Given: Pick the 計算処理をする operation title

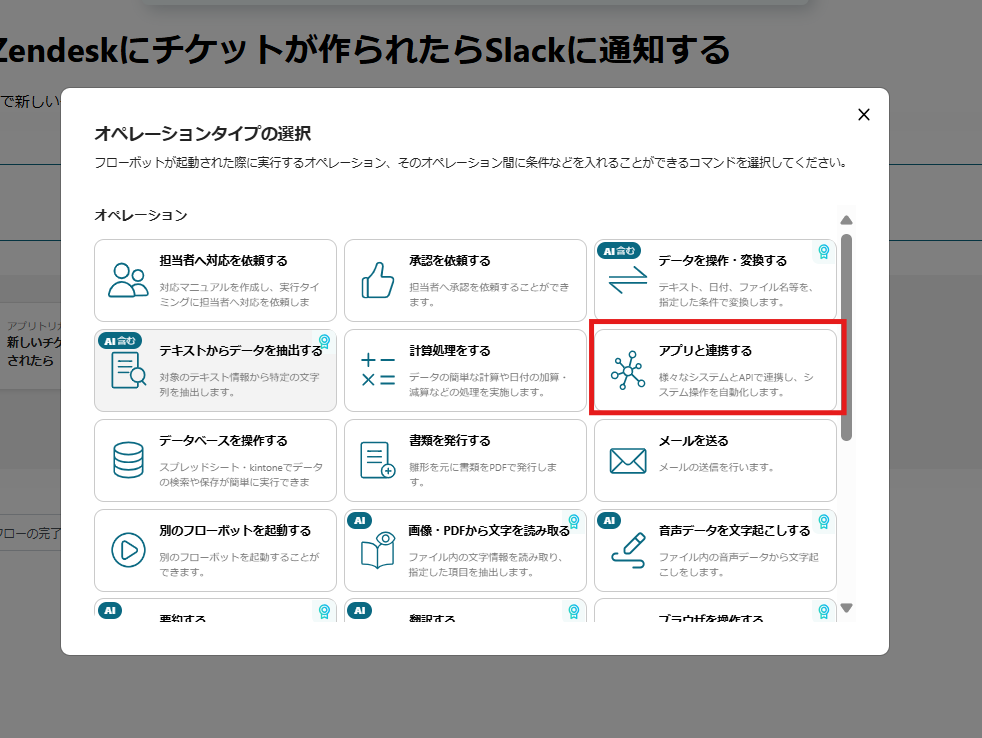Looking at the screenshot, I should 450,351.
